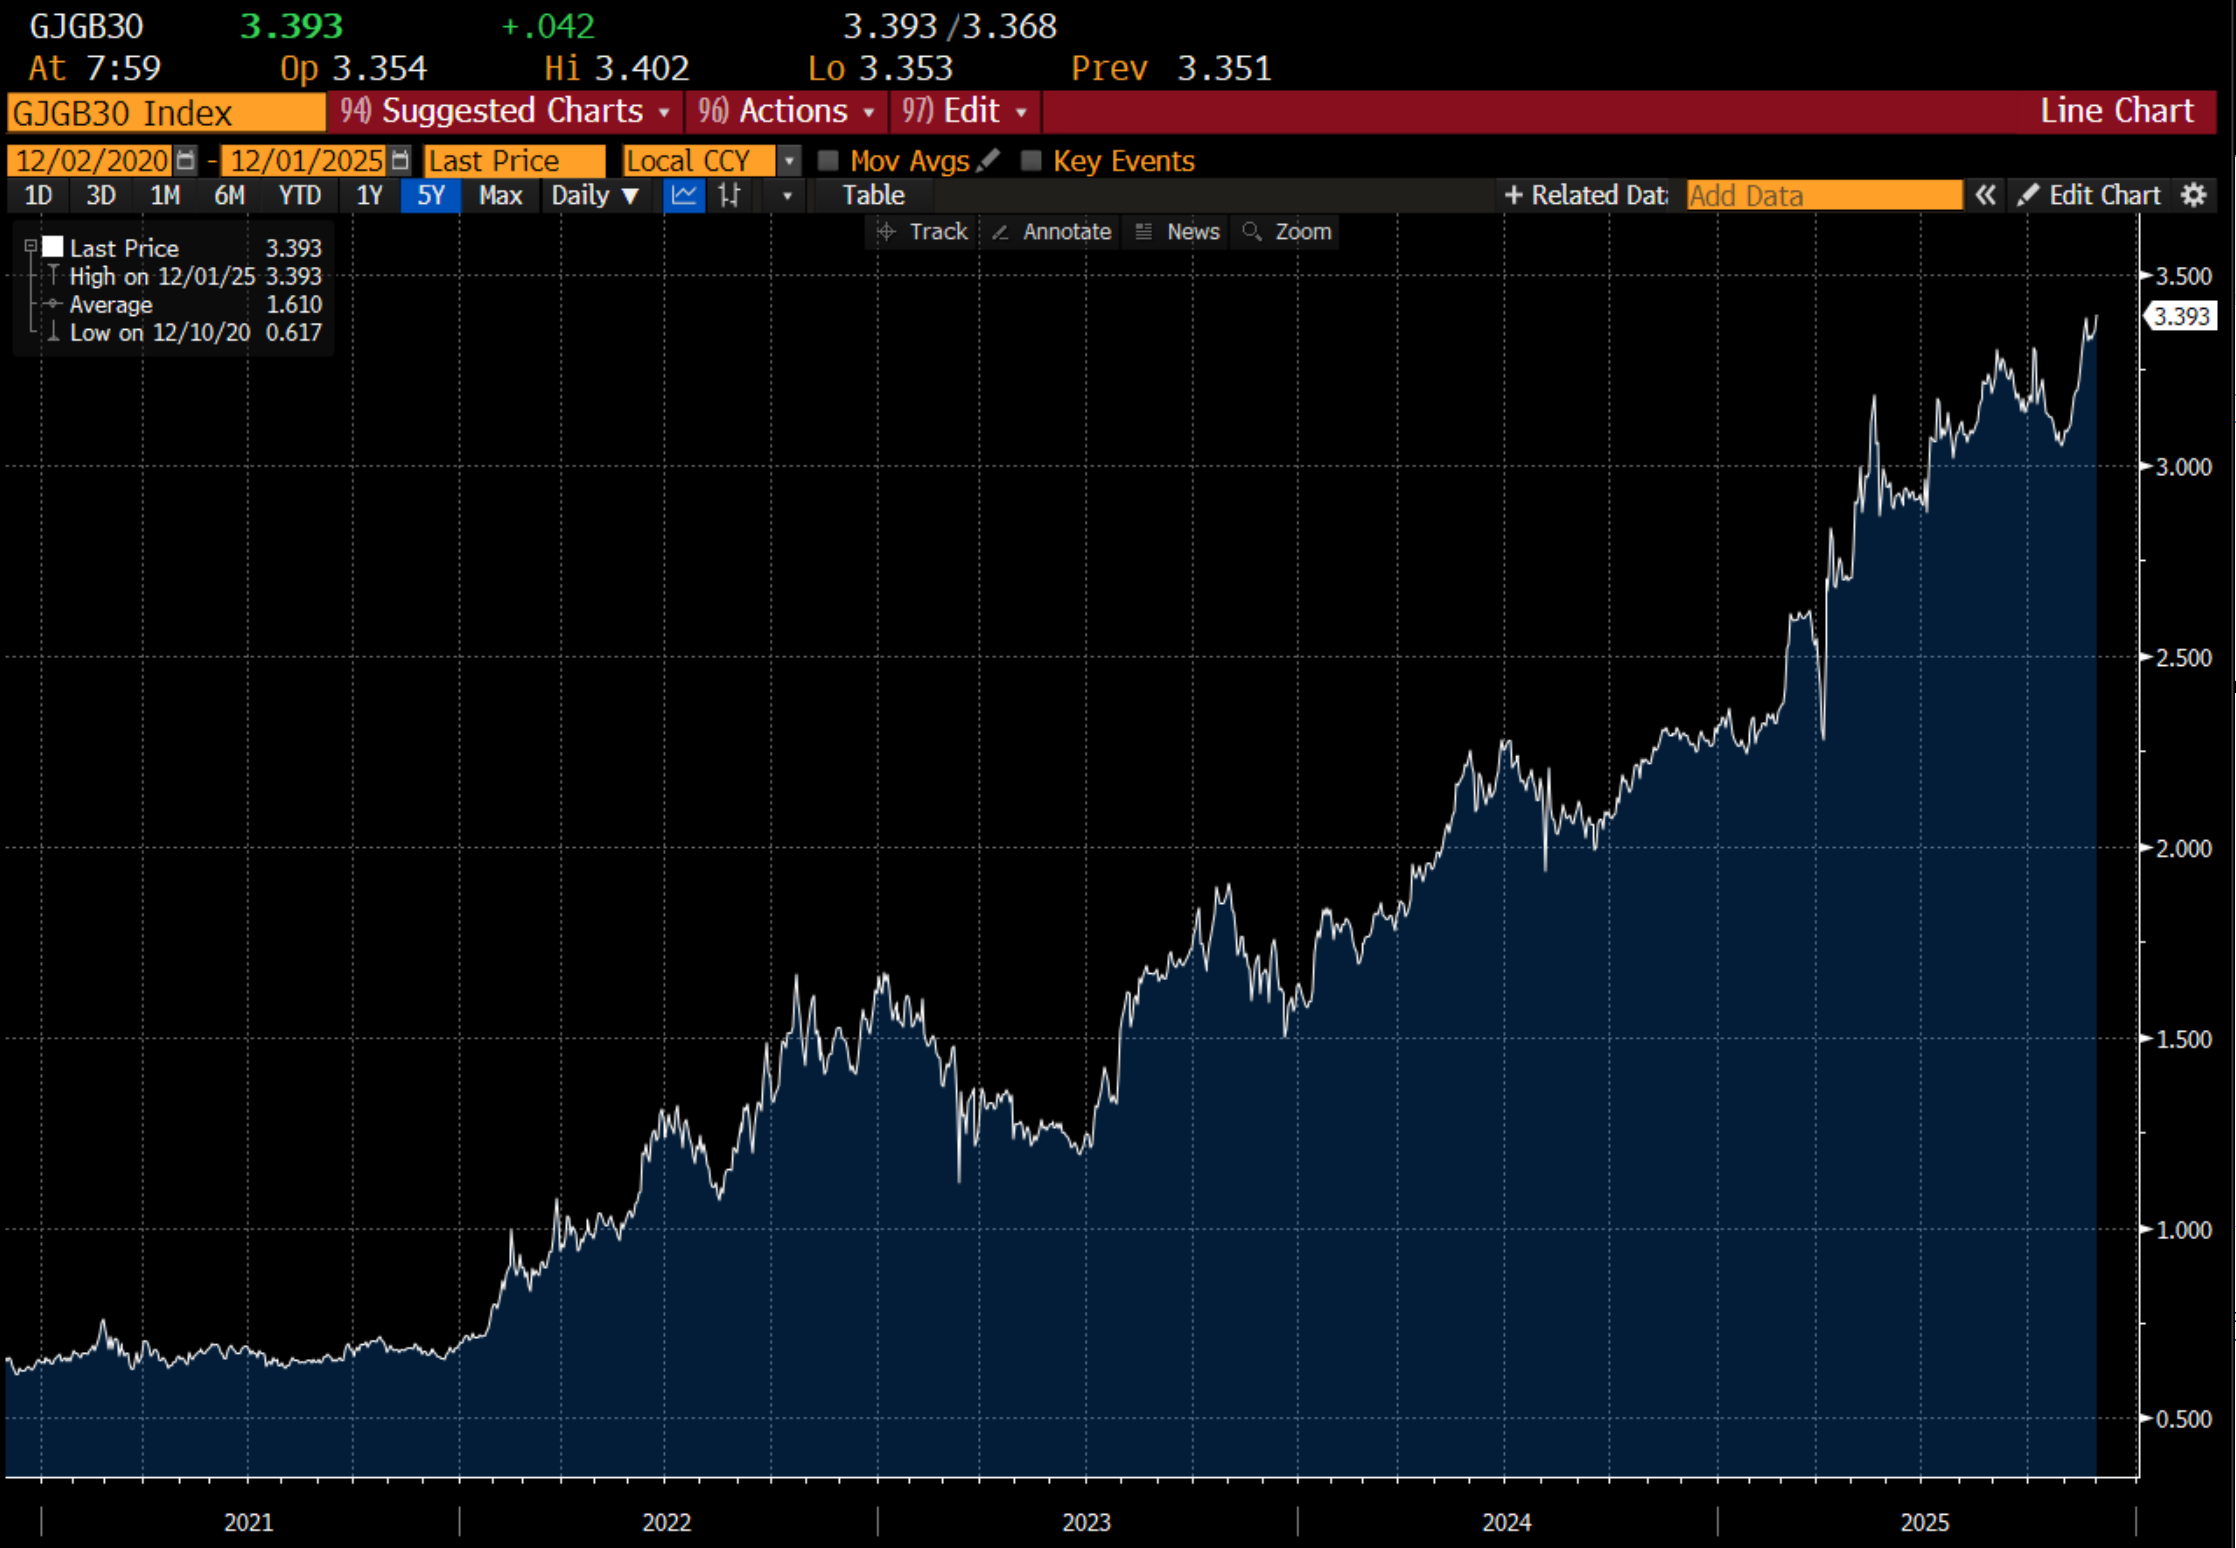The image size is (2236, 1548).
Task: Open the start date calendar picker
Action: click(x=185, y=160)
